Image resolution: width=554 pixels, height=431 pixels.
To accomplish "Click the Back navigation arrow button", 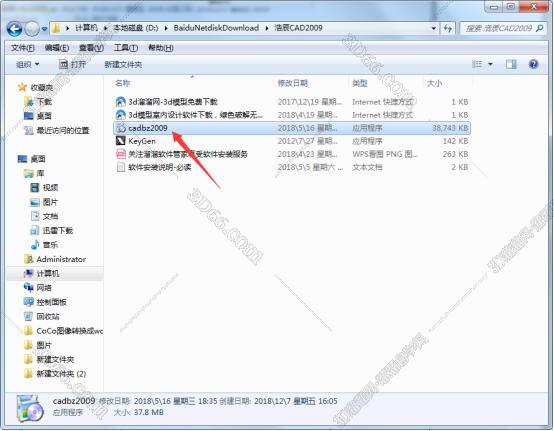I will pyautogui.click(x=14, y=29).
